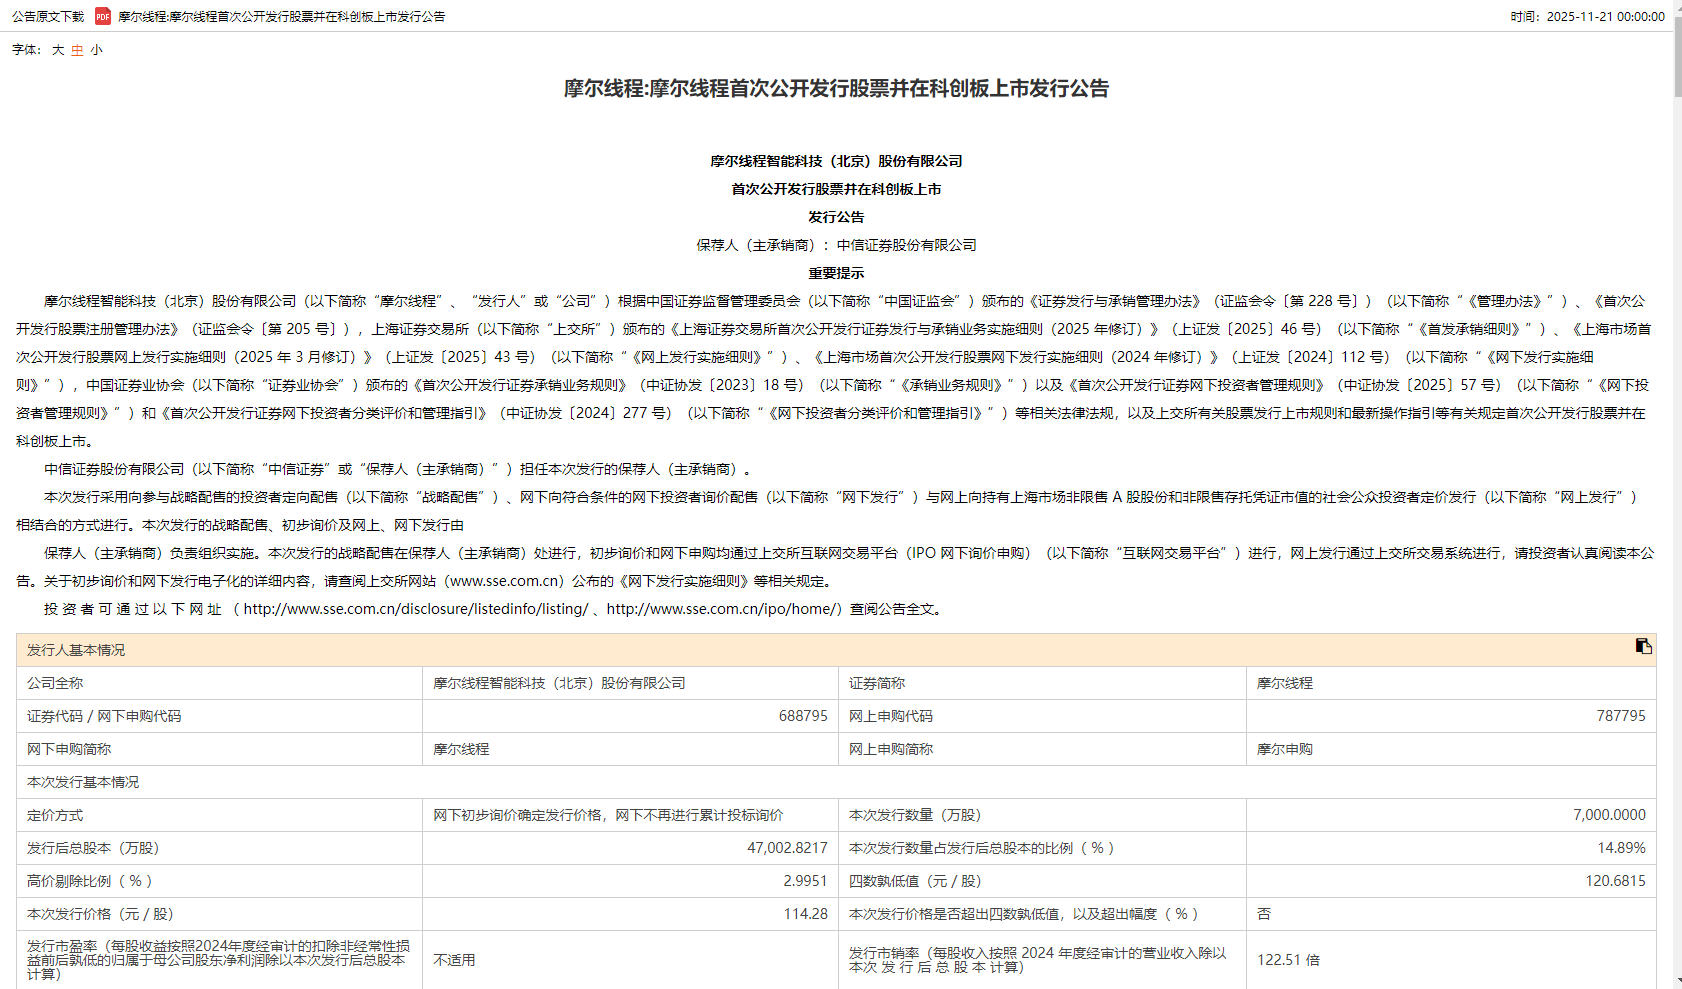The height and width of the screenshot is (989, 1682).
Task: Select the highlighted 中 font size option
Action: tap(76, 49)
